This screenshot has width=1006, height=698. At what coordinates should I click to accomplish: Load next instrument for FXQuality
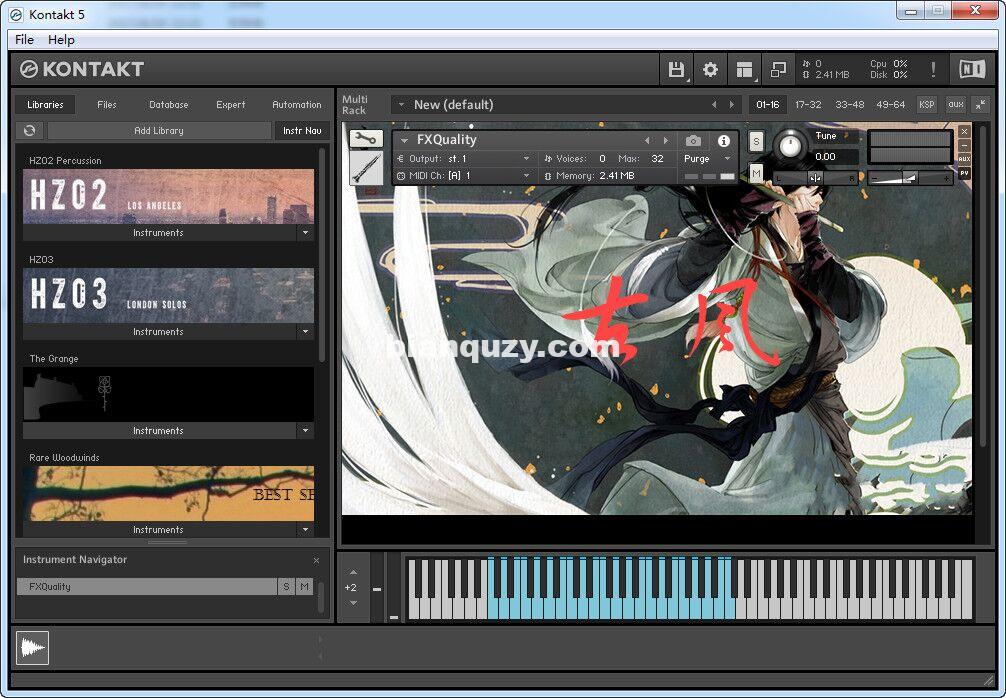(x=666, y=140)
